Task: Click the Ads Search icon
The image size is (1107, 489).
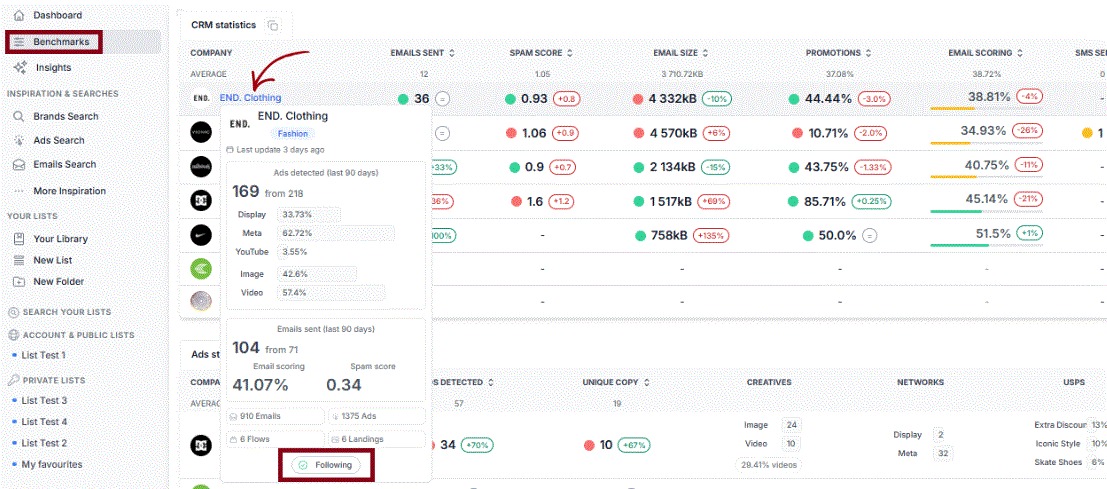Action: [19, 140]
